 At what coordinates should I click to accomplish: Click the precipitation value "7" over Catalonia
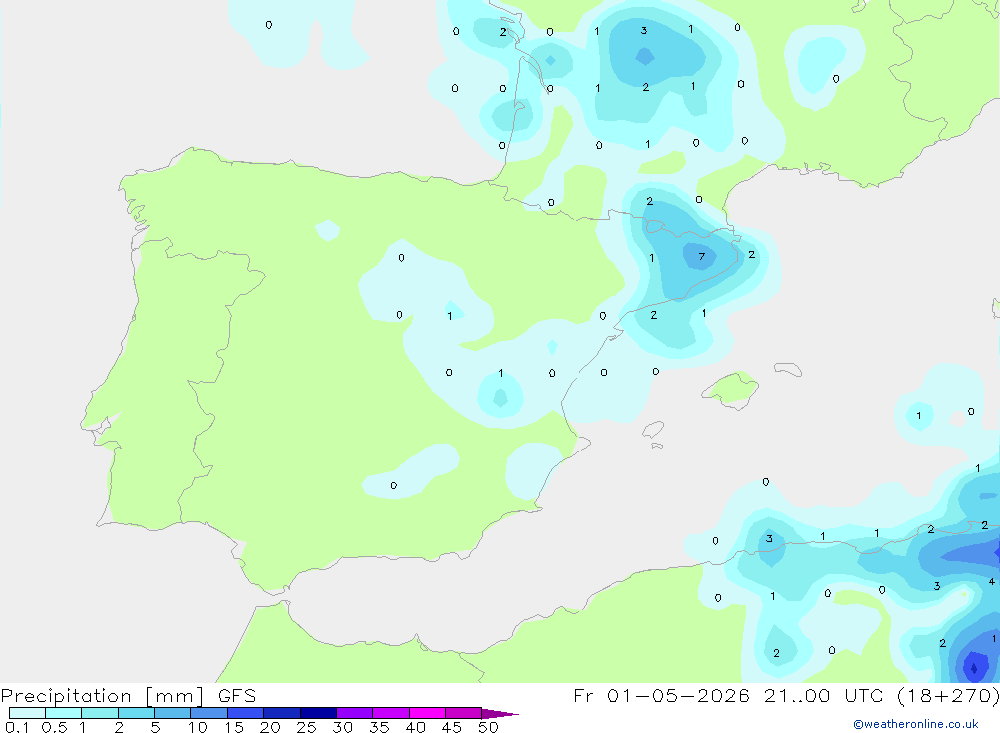tap(702, 256)
